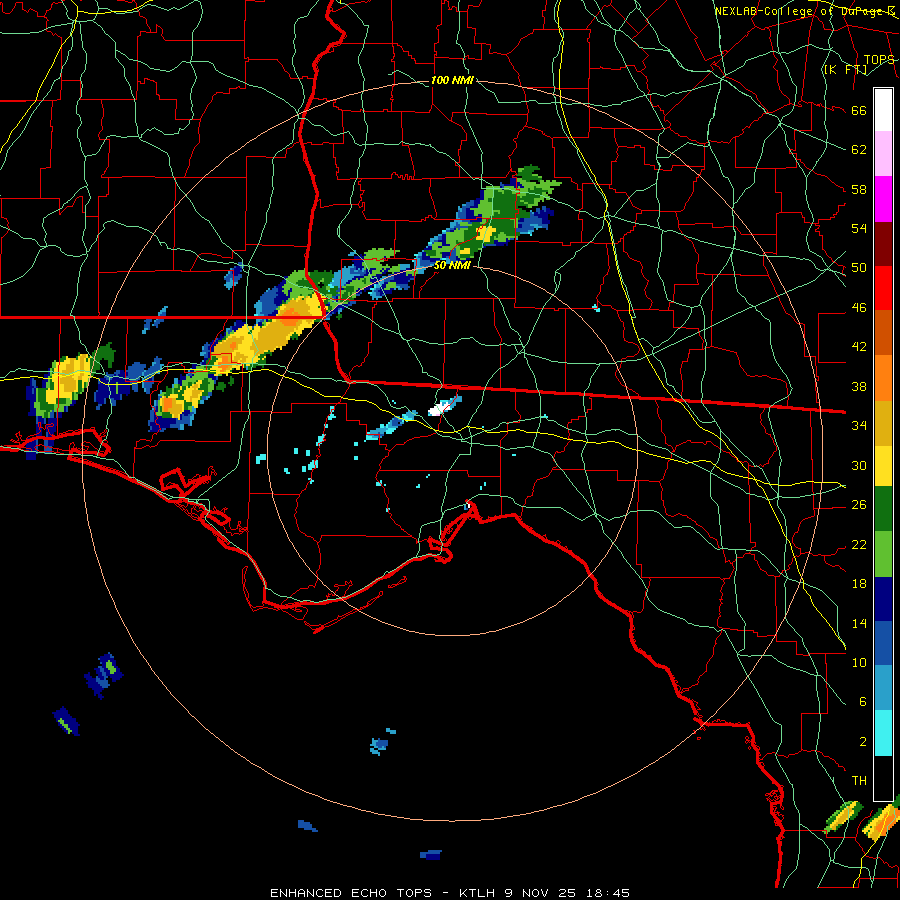
Task: Click the '34' legend value
Action: tap(859, 426)
